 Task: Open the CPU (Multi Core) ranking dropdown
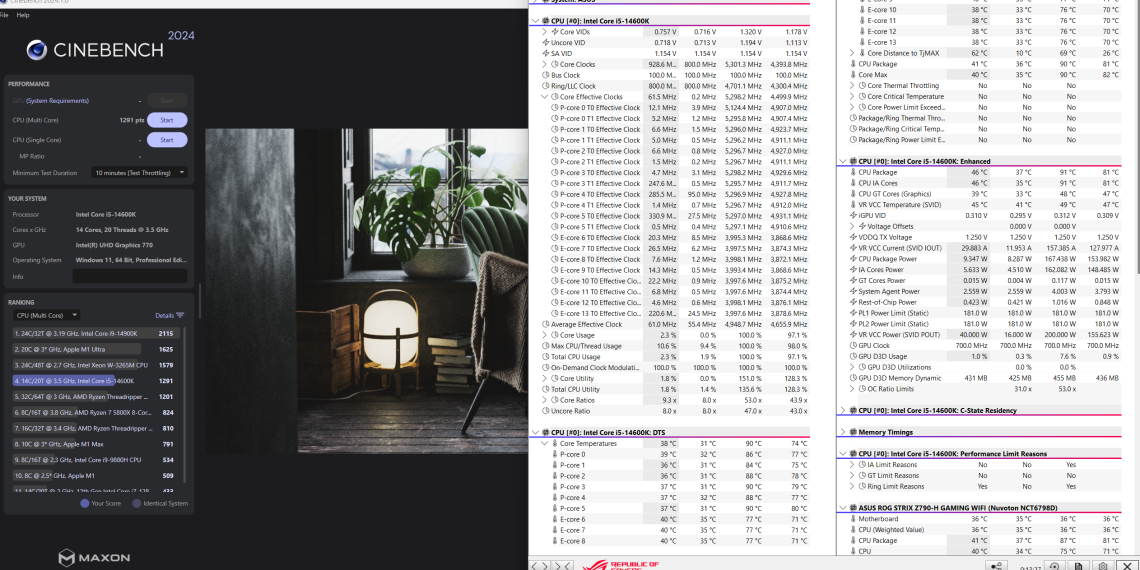(x=47, y=316)
